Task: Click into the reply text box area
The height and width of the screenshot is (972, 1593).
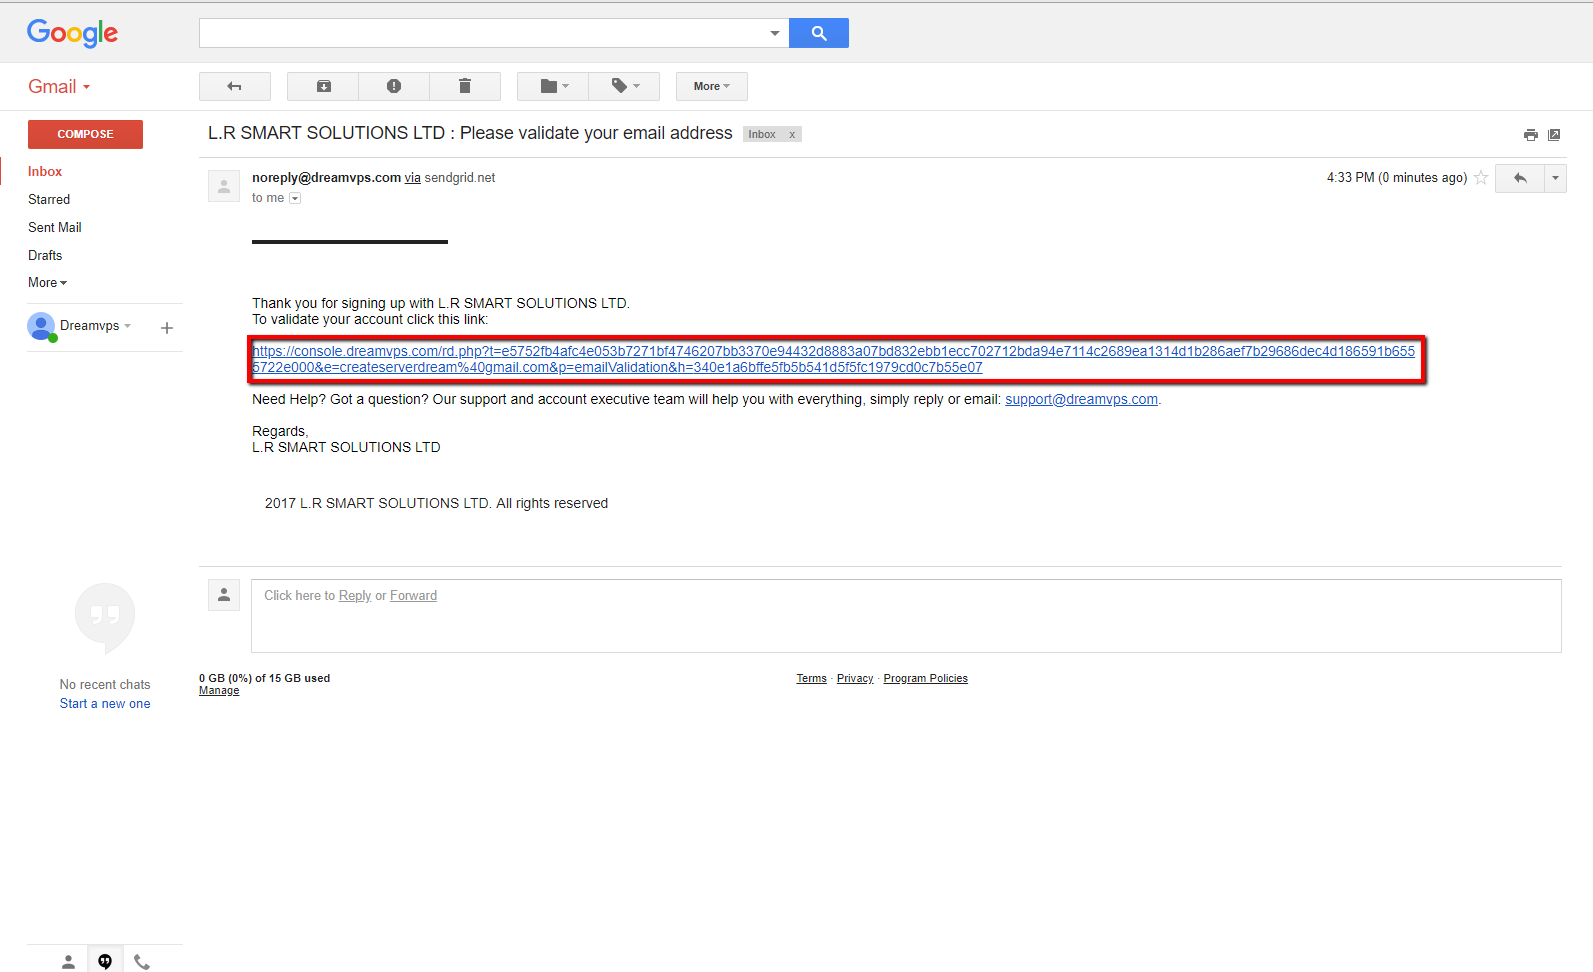Action: click(906, 616)
